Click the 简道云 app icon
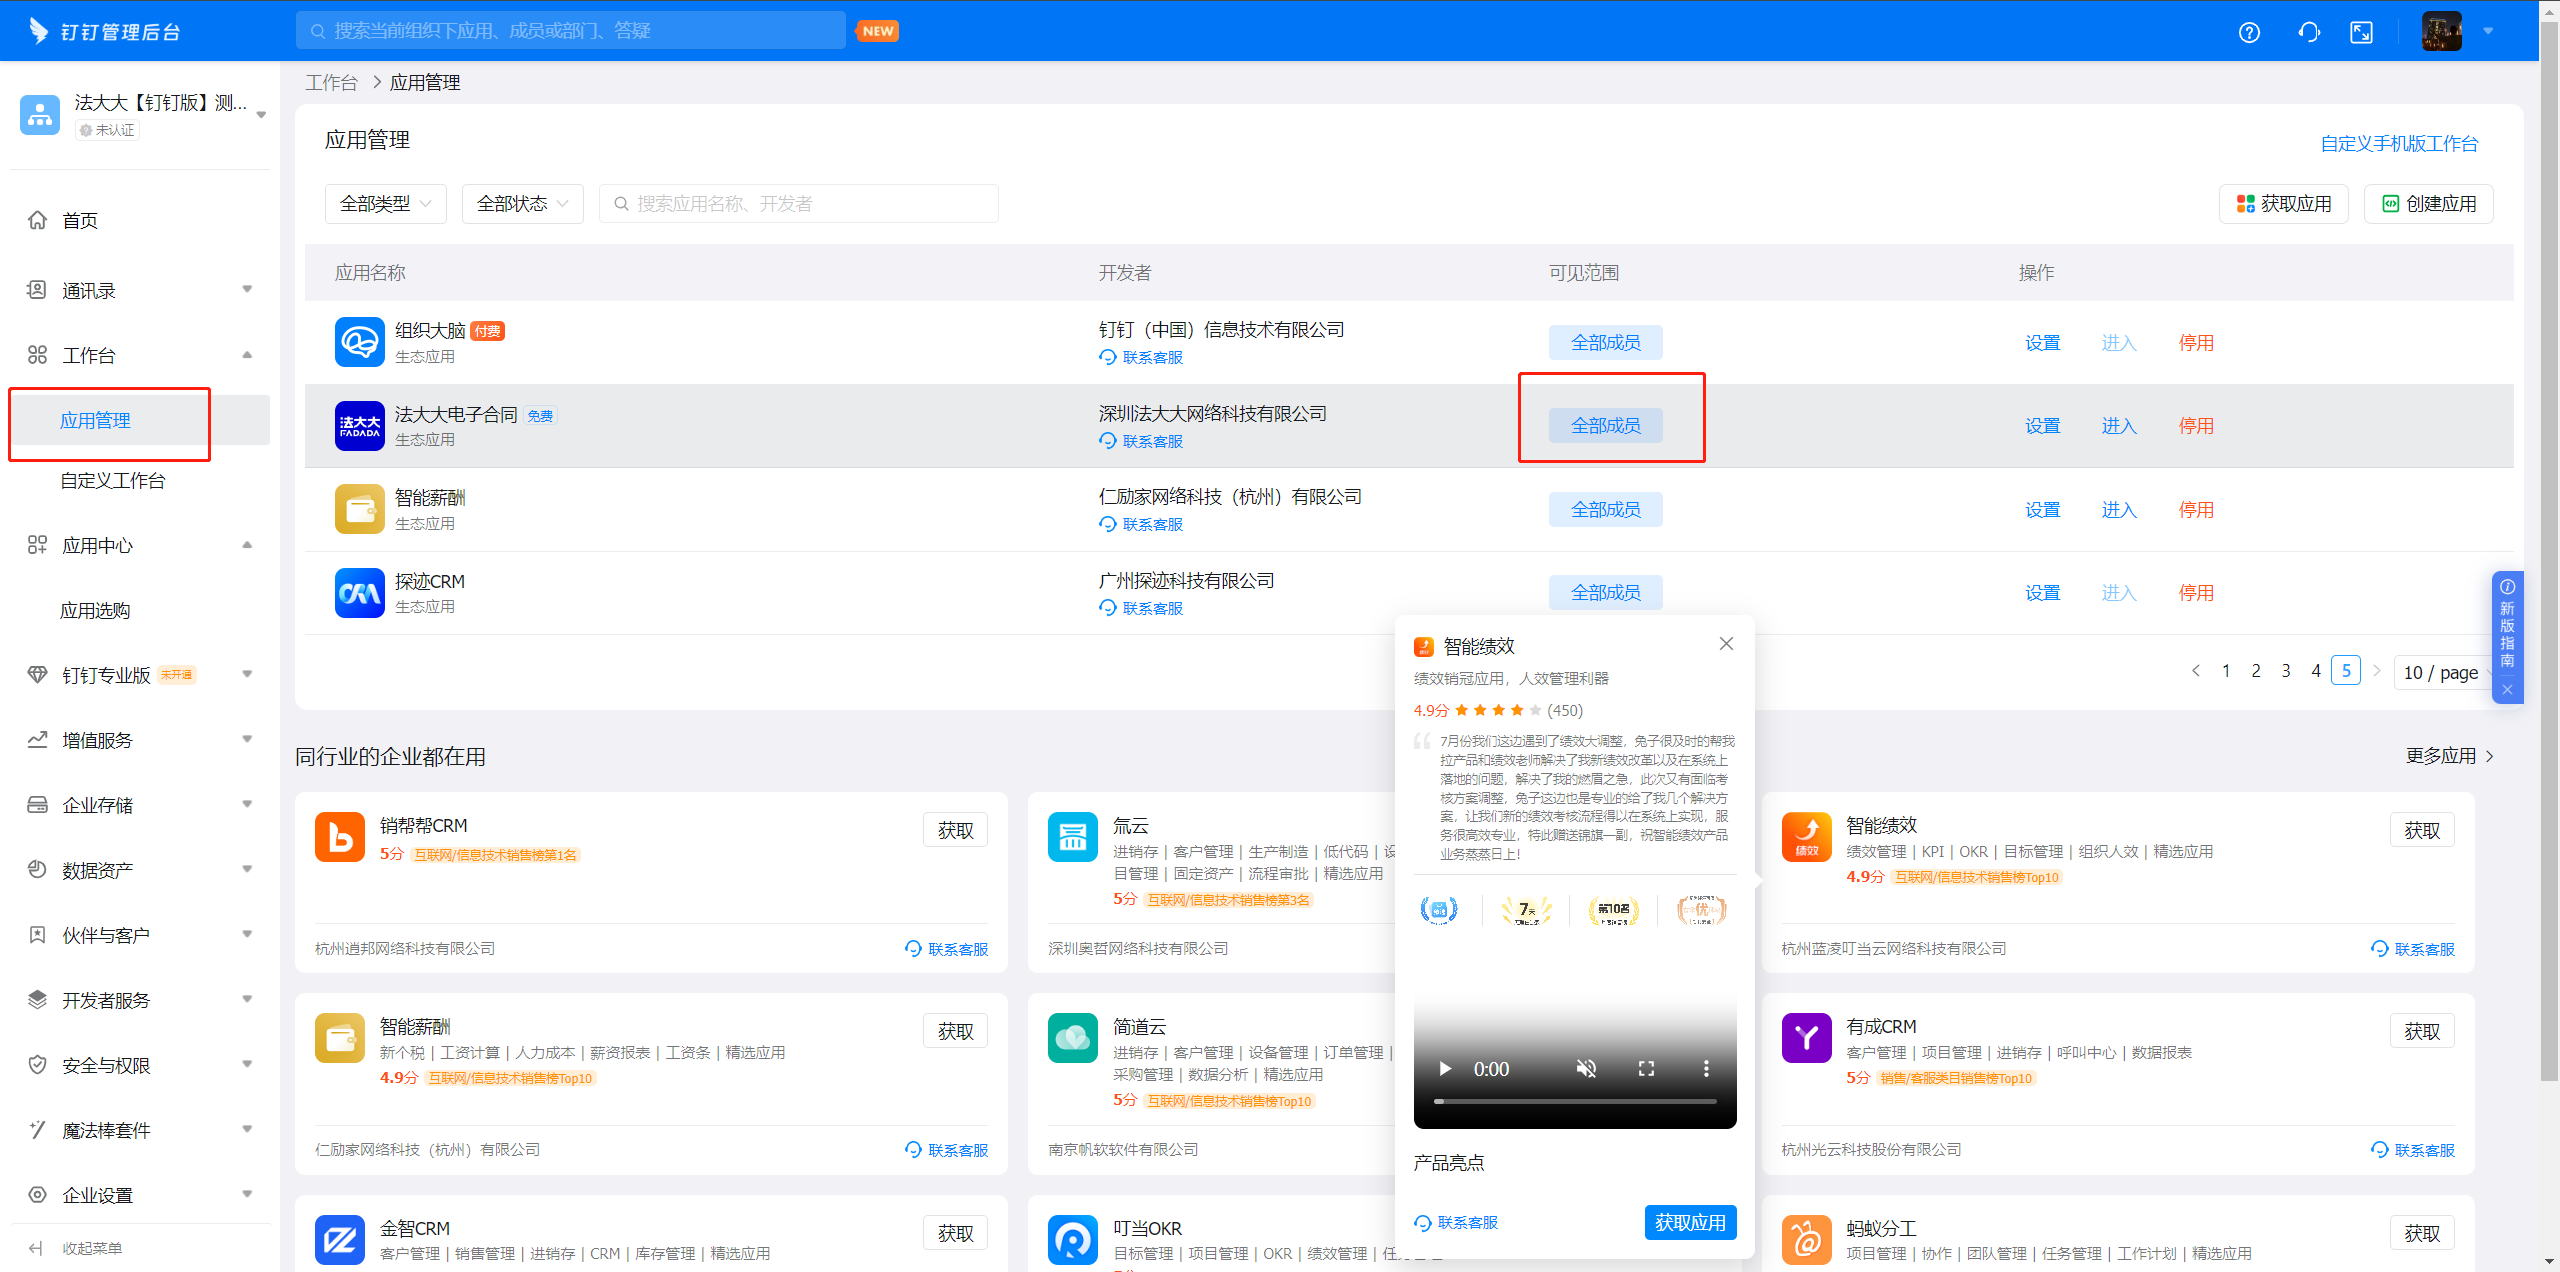Image resolution: width=2560 pixels, height=1272 pixels. coord(1072,1038)
